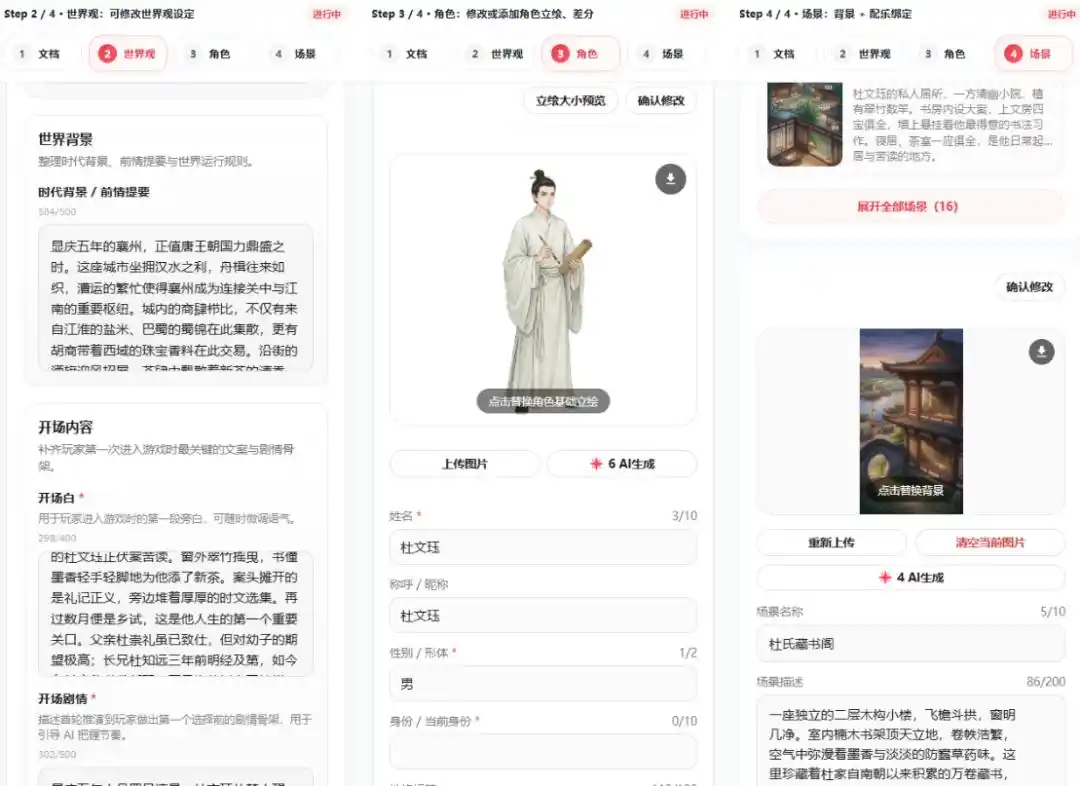The image size is (1080, 786).
Task: Select step 2 世界观 in Step 4 panel
Action: click(865, 54)
